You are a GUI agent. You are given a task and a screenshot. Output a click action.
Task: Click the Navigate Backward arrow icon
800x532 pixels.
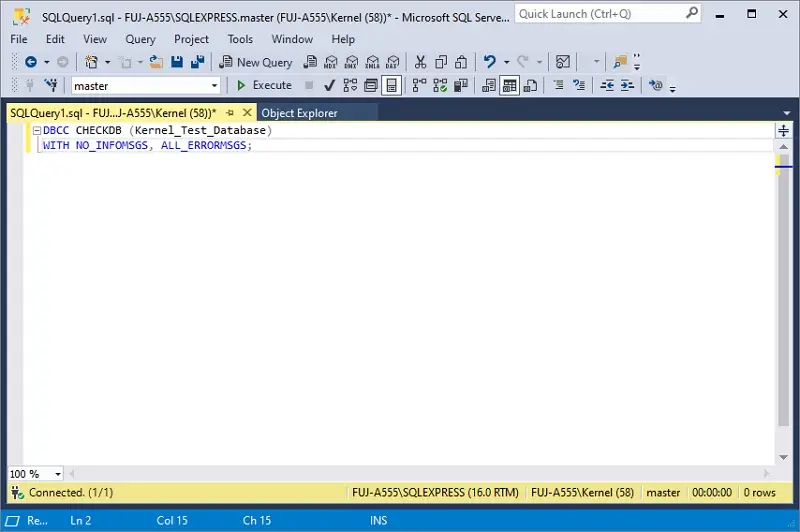[31, 62]
